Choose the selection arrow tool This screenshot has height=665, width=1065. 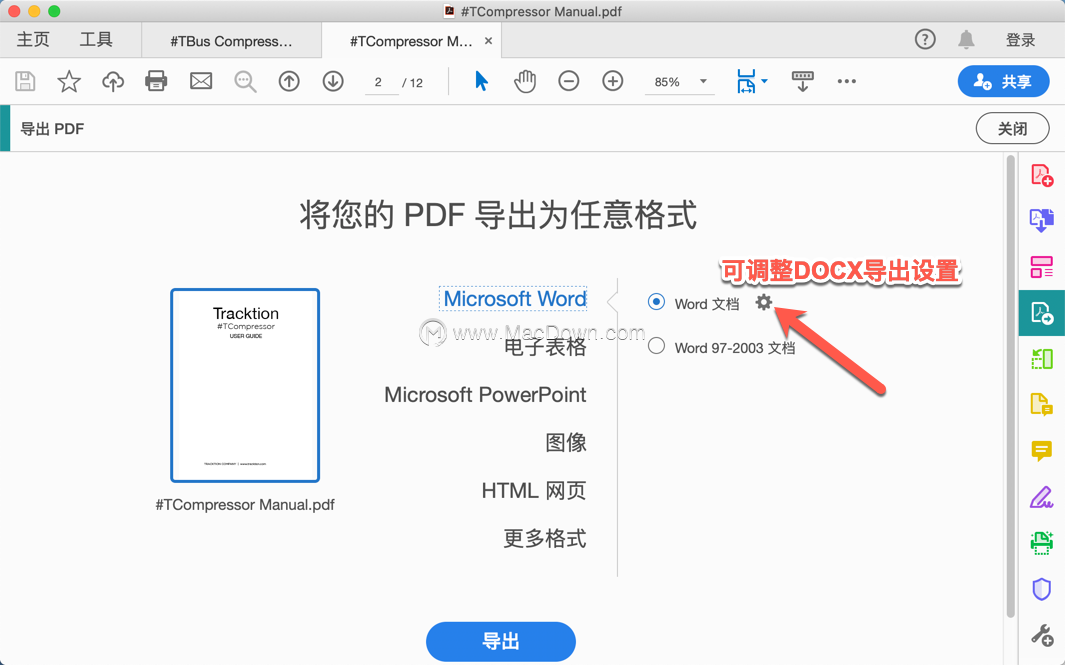tap(482, 82)
